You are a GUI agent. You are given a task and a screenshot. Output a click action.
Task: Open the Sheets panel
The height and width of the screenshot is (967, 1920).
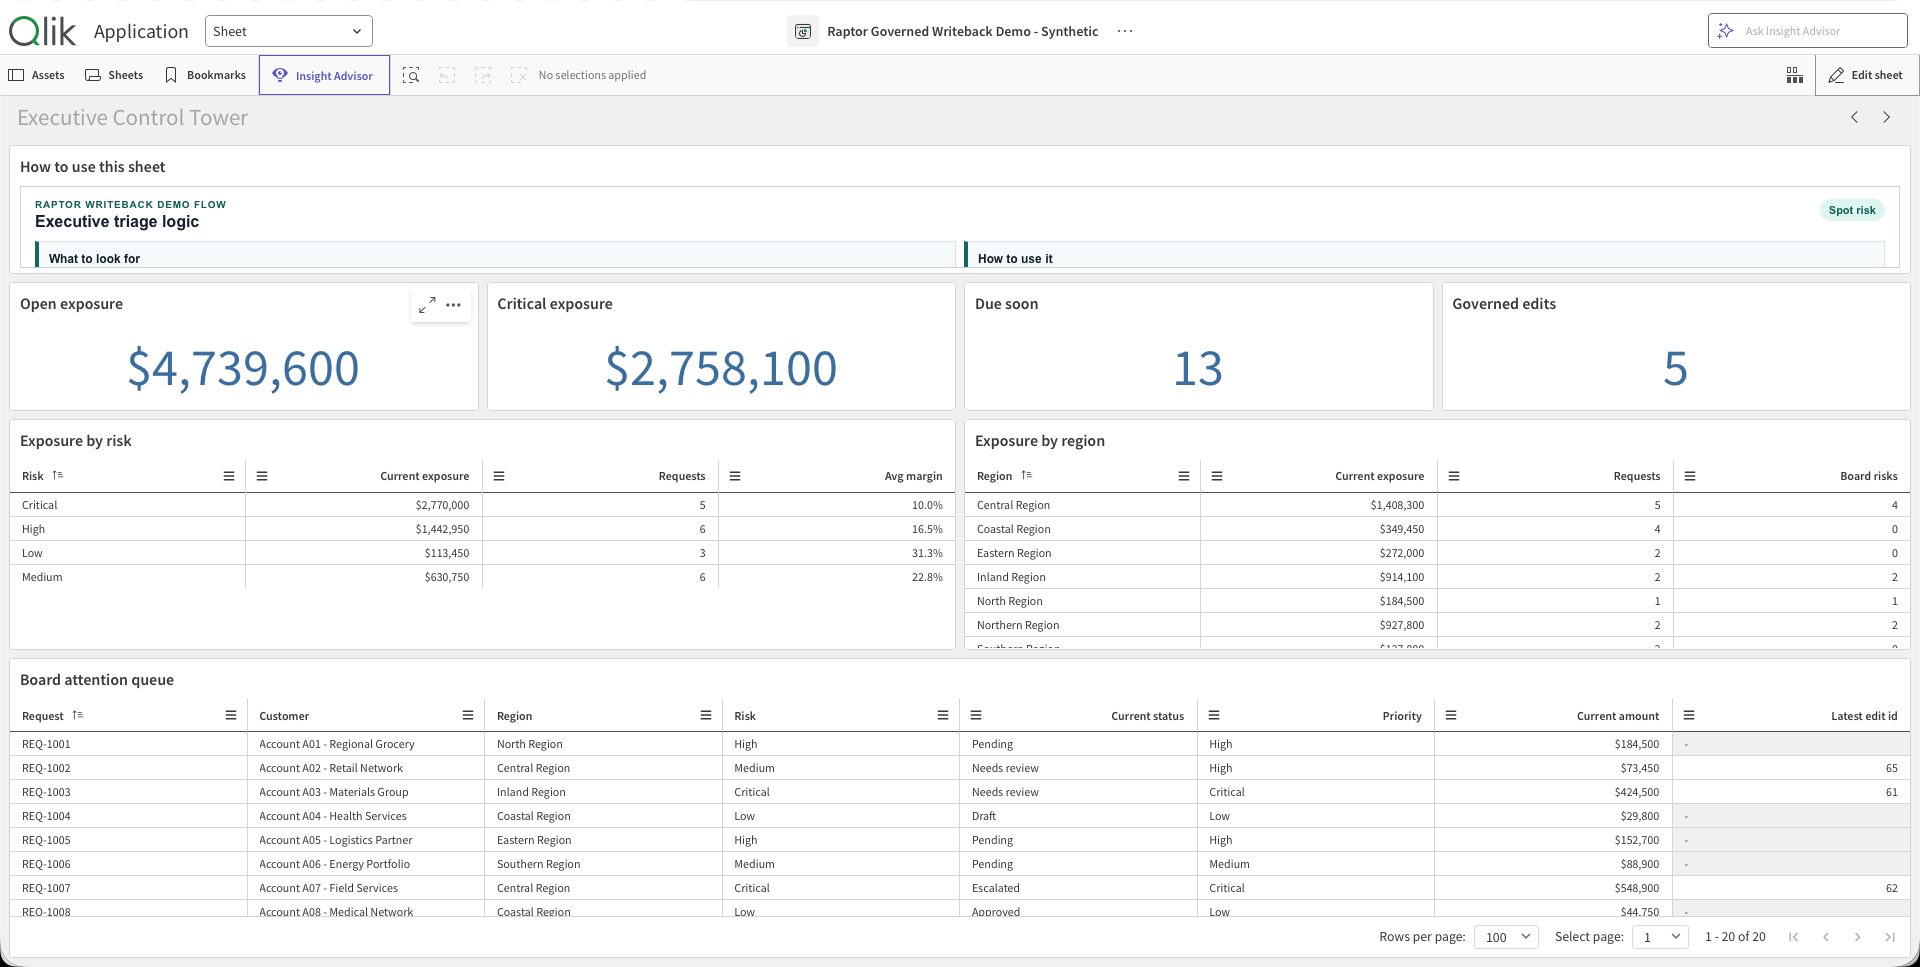[114, 75]
